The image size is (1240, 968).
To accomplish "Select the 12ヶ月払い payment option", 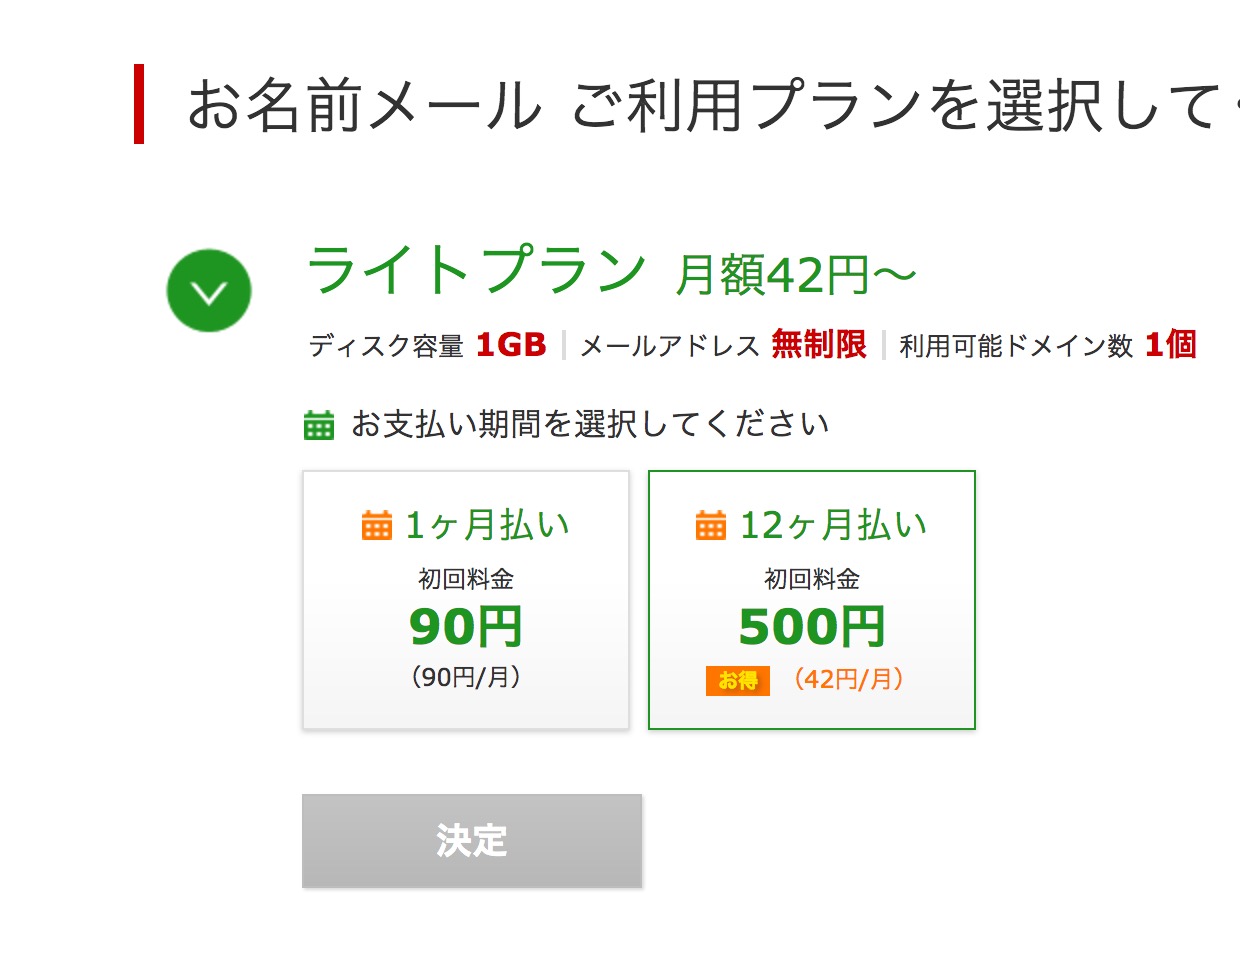I will pos(812,600).
